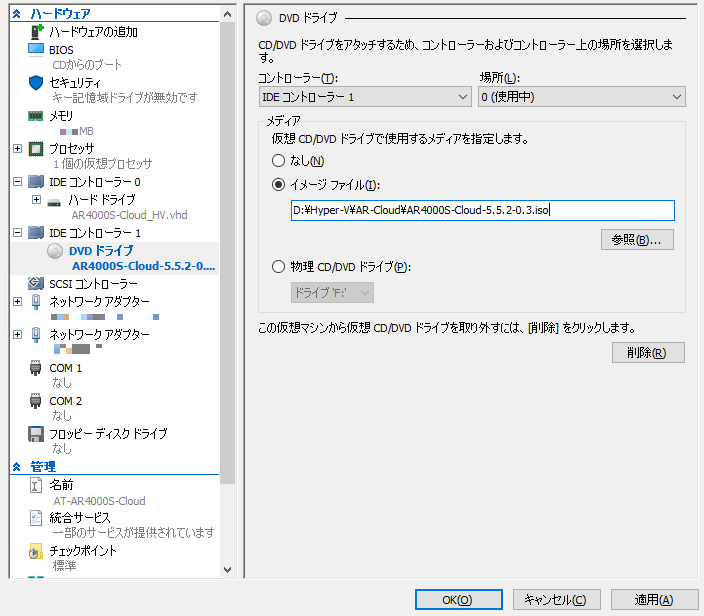Click the IDE コントローラー 0 icon
Viewport: 704px width, 616px height.
(36, 182)
